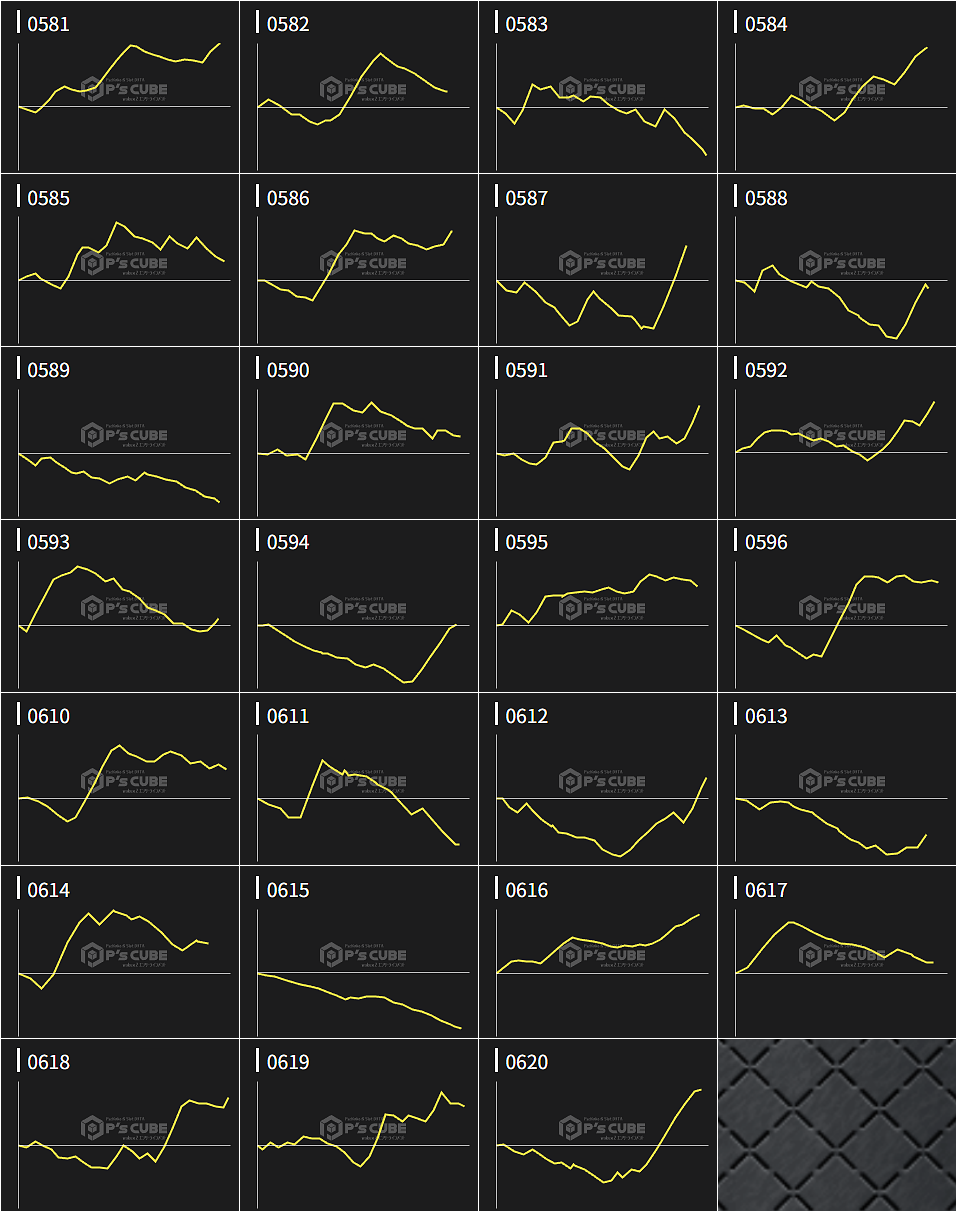Click the empty patterned tile after 0620

837,1125
